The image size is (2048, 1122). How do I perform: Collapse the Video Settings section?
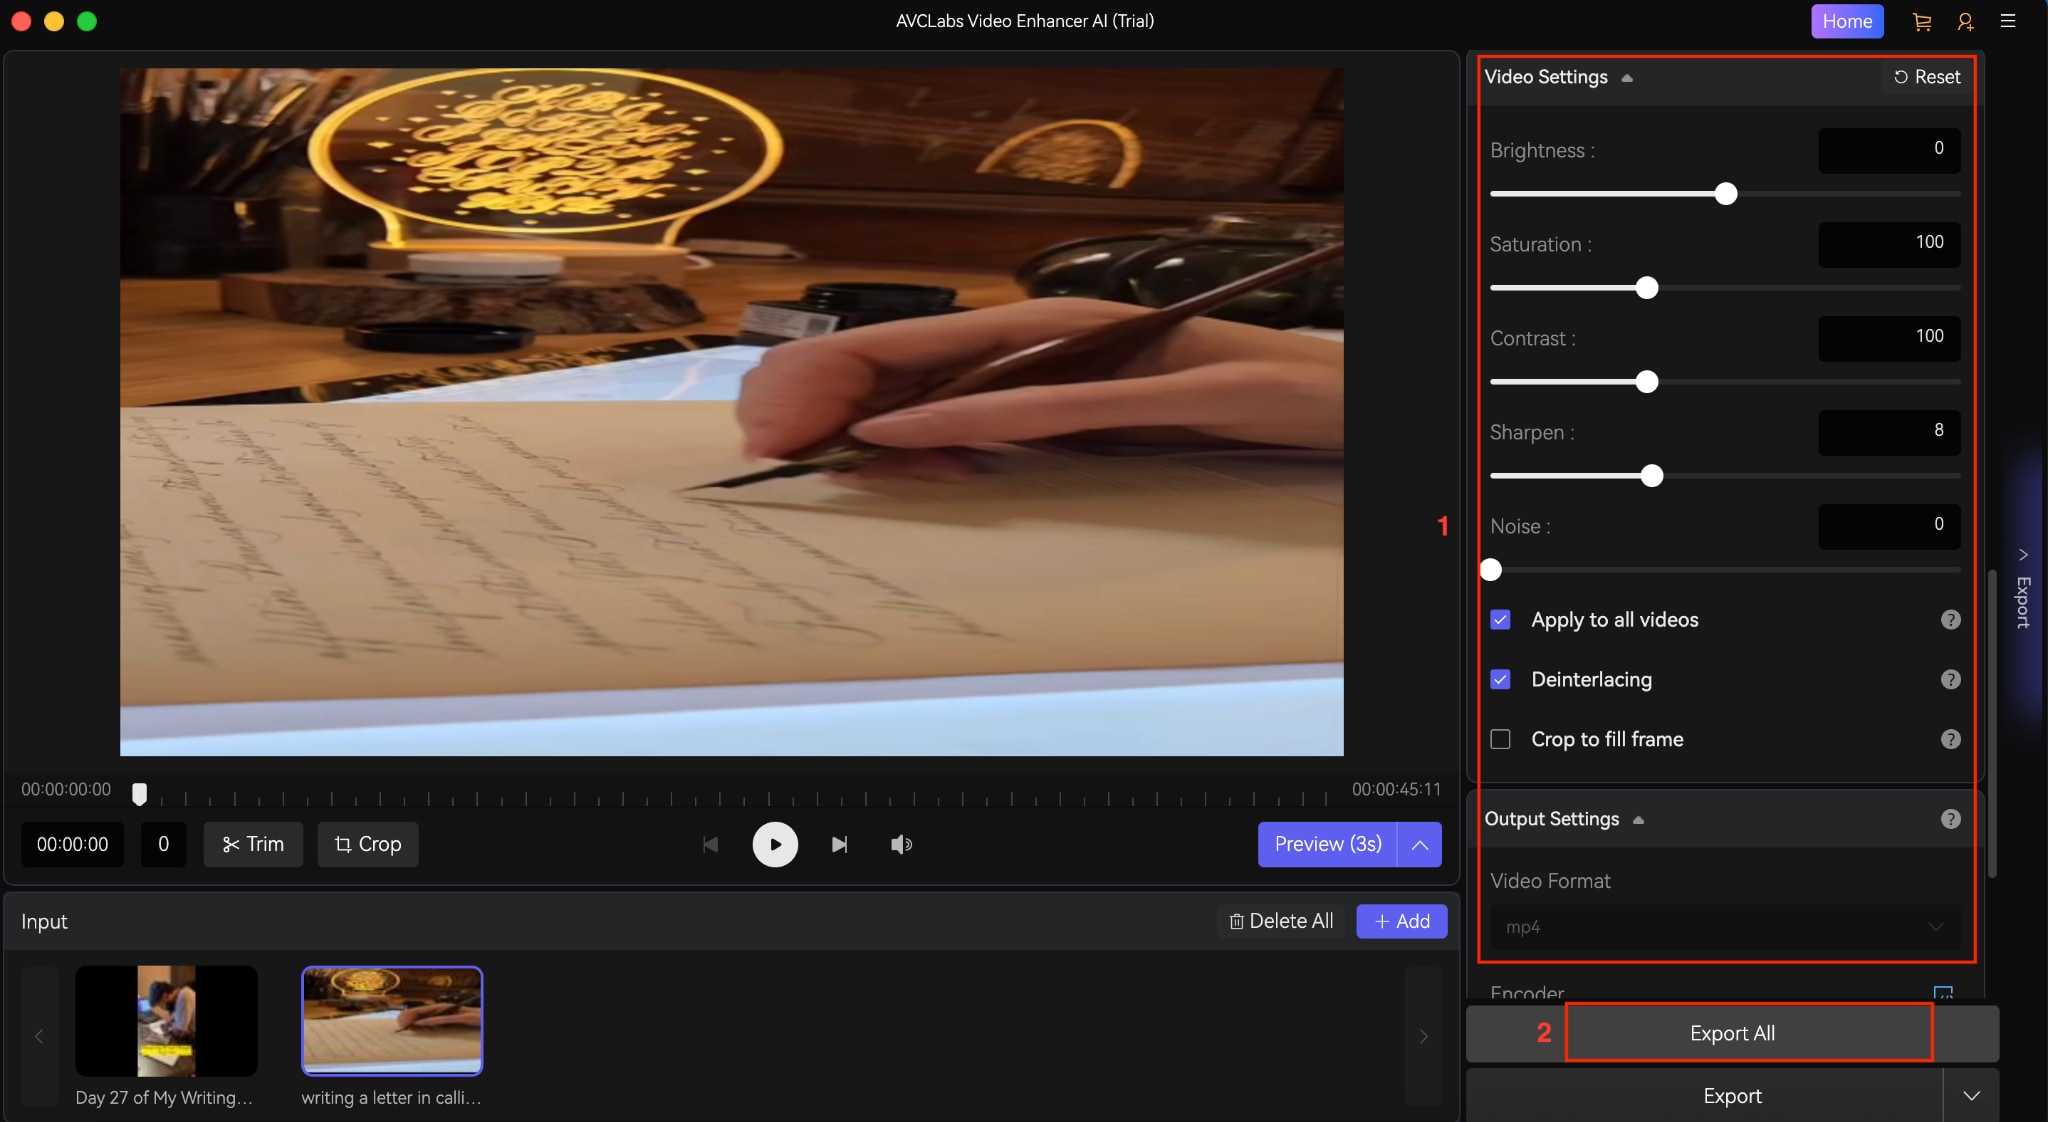tap(1625, 76)
